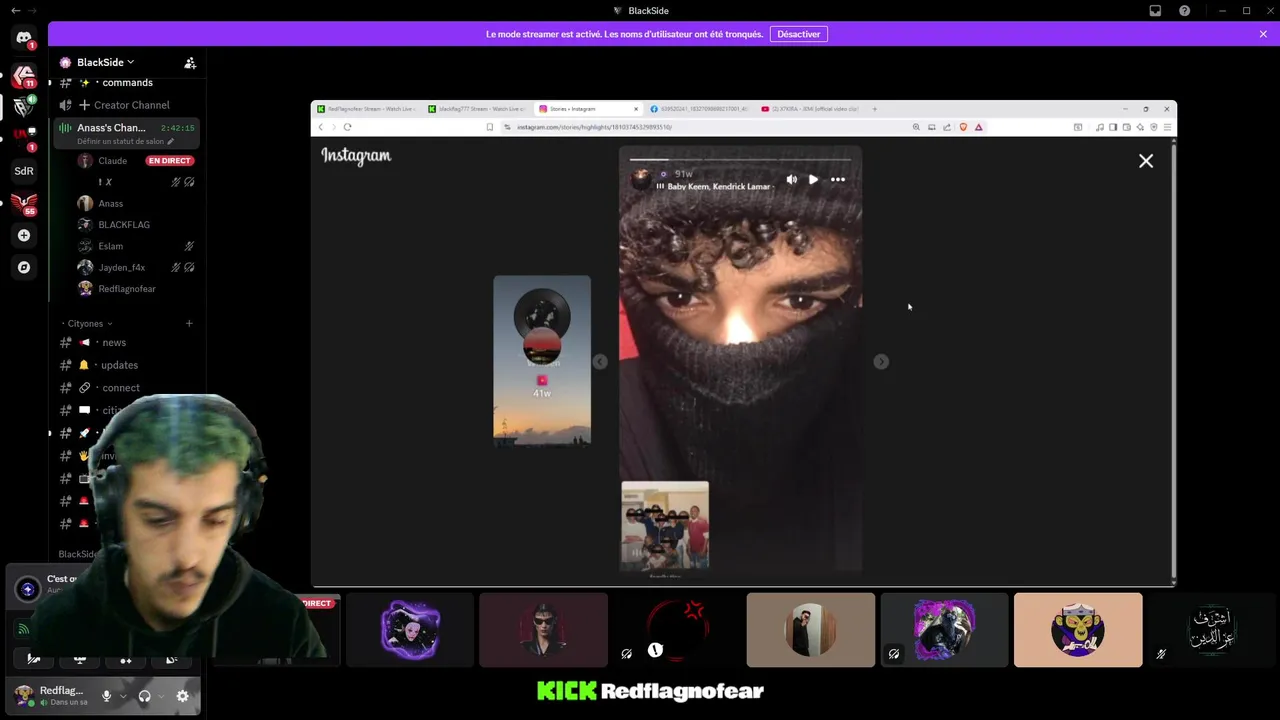Switch to XYKIRA YouTube browser tab

(810, 108)
